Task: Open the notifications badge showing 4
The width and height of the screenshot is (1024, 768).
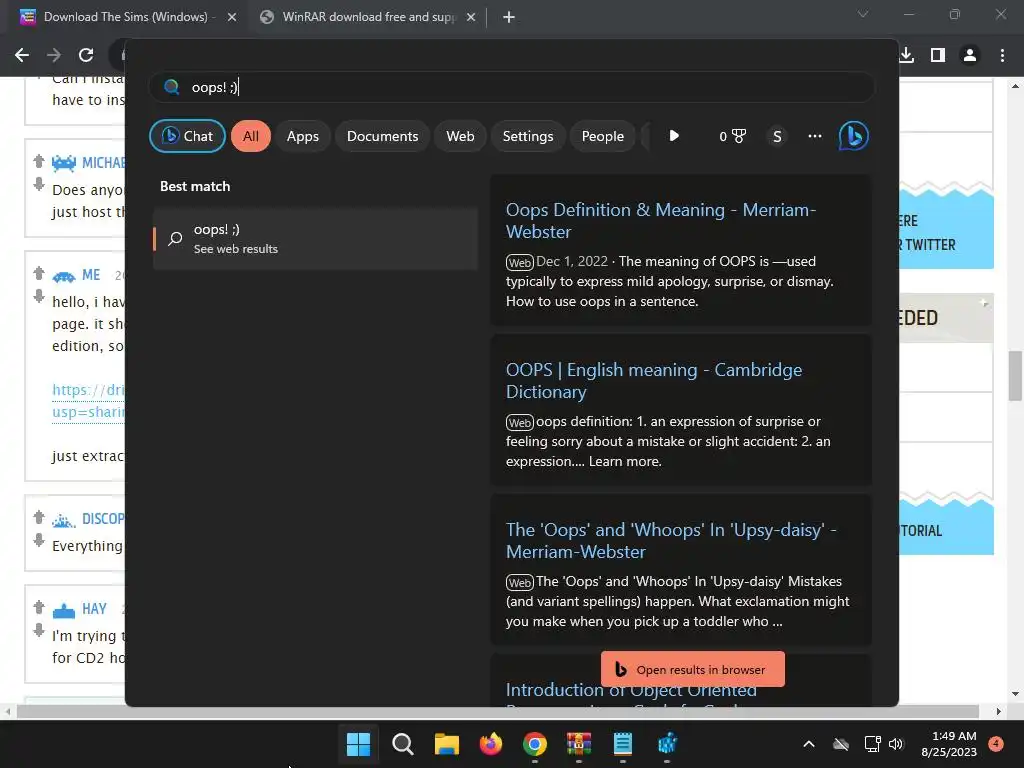Action: [996, 744]
